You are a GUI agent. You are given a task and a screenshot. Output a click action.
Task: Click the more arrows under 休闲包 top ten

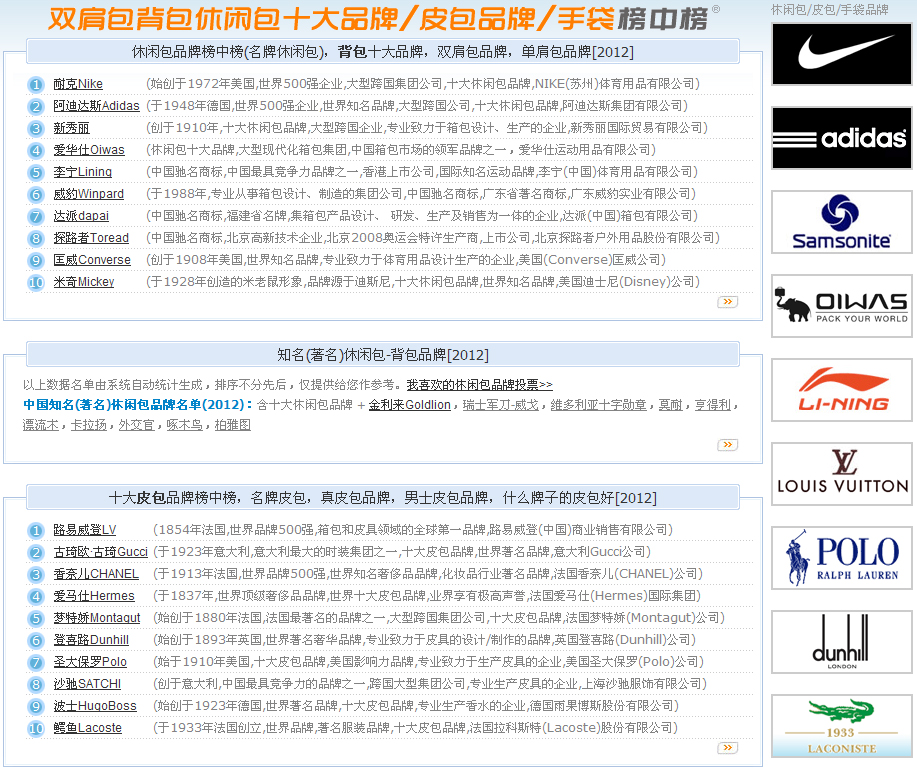(728, 302)
